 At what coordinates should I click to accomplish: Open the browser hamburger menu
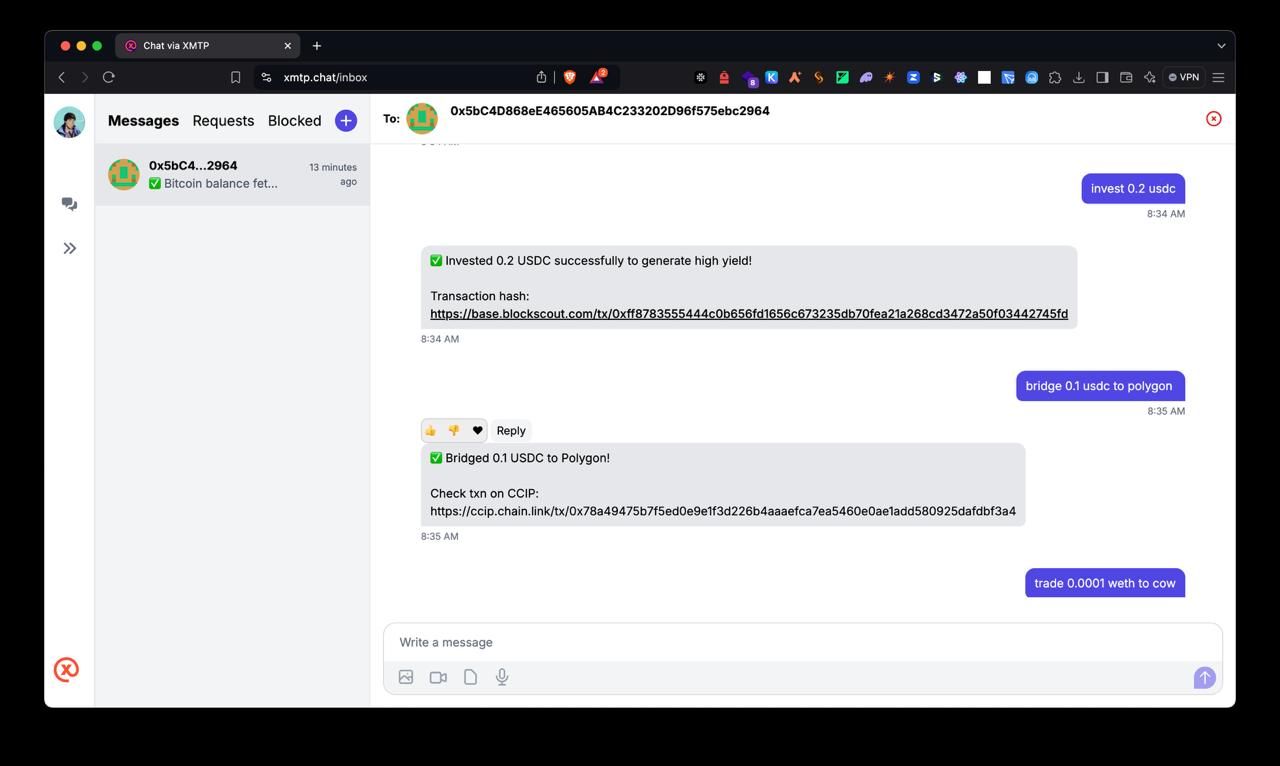[x=1218, y=77]
